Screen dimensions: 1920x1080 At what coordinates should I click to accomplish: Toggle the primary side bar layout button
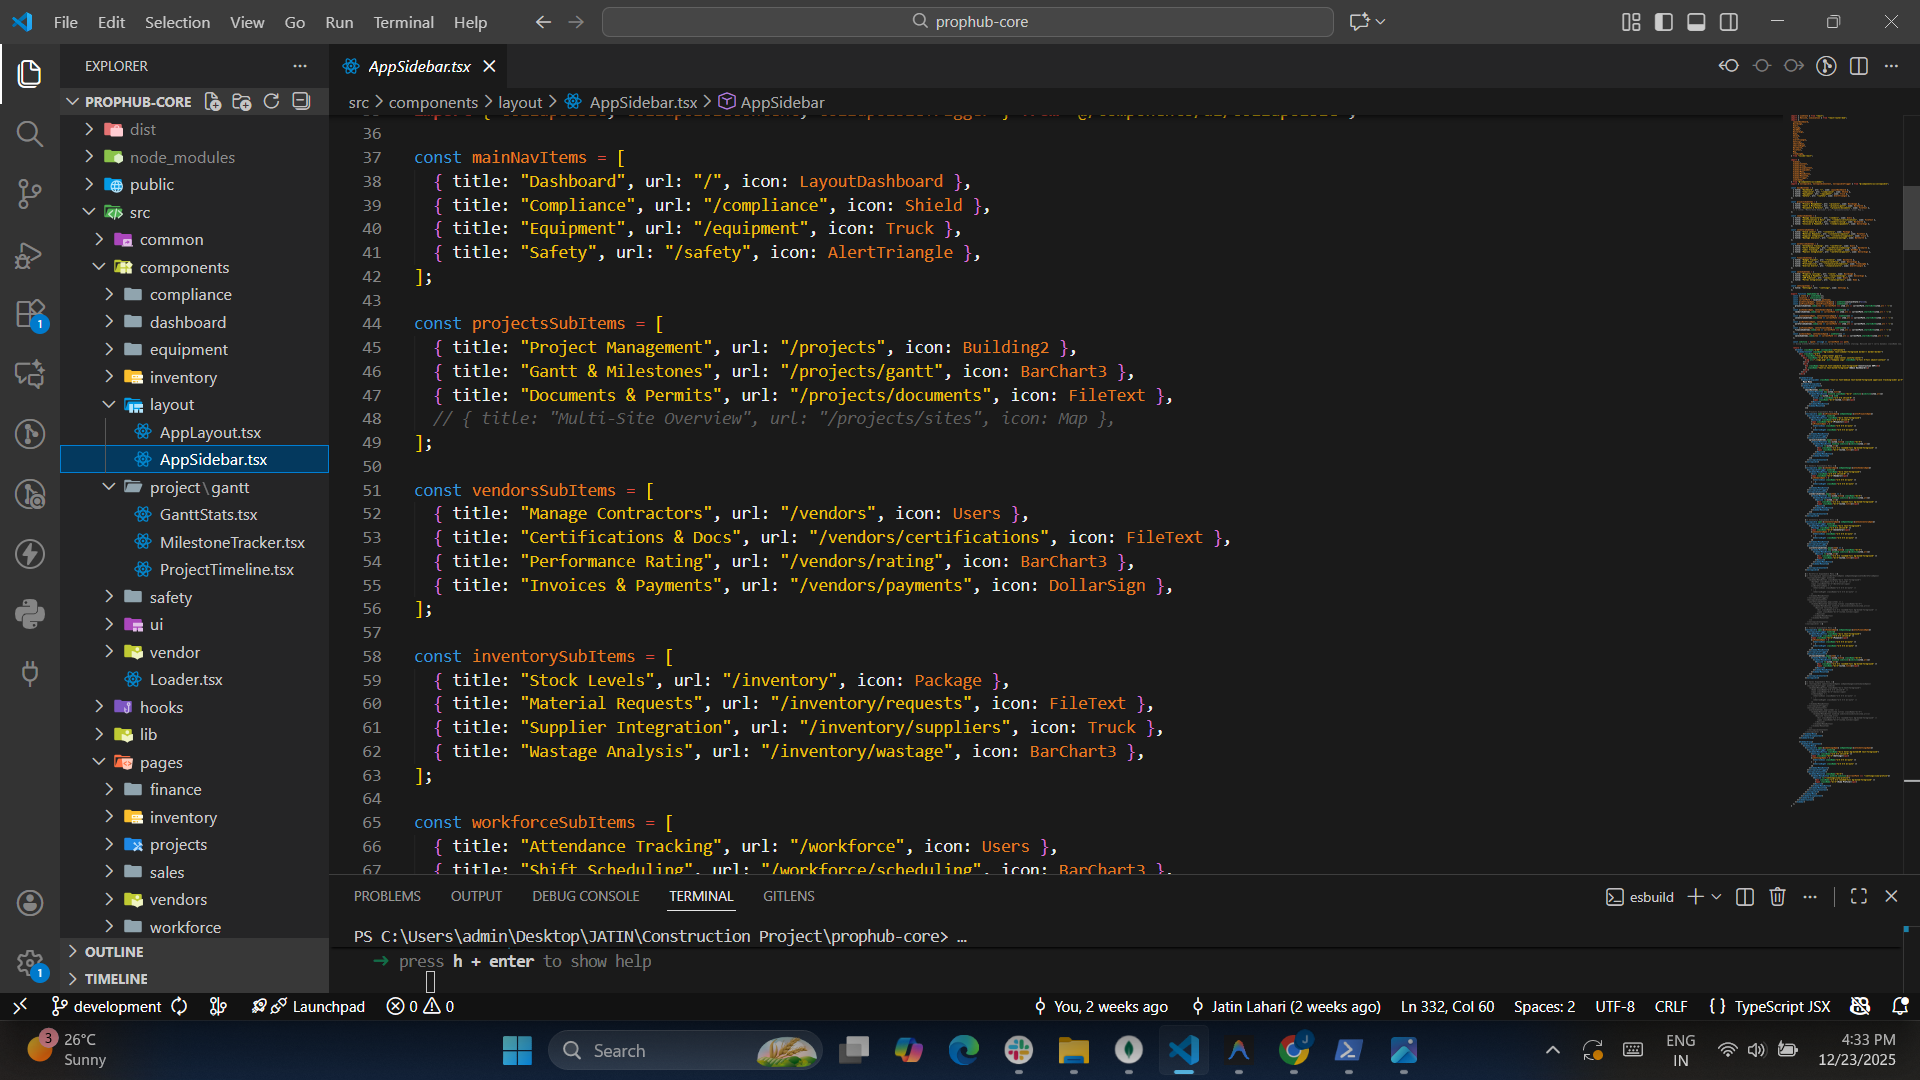coord(1664,22)
